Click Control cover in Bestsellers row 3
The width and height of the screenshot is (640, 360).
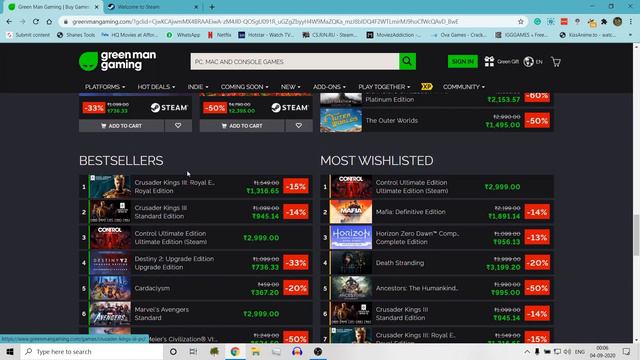coord(110,237)
